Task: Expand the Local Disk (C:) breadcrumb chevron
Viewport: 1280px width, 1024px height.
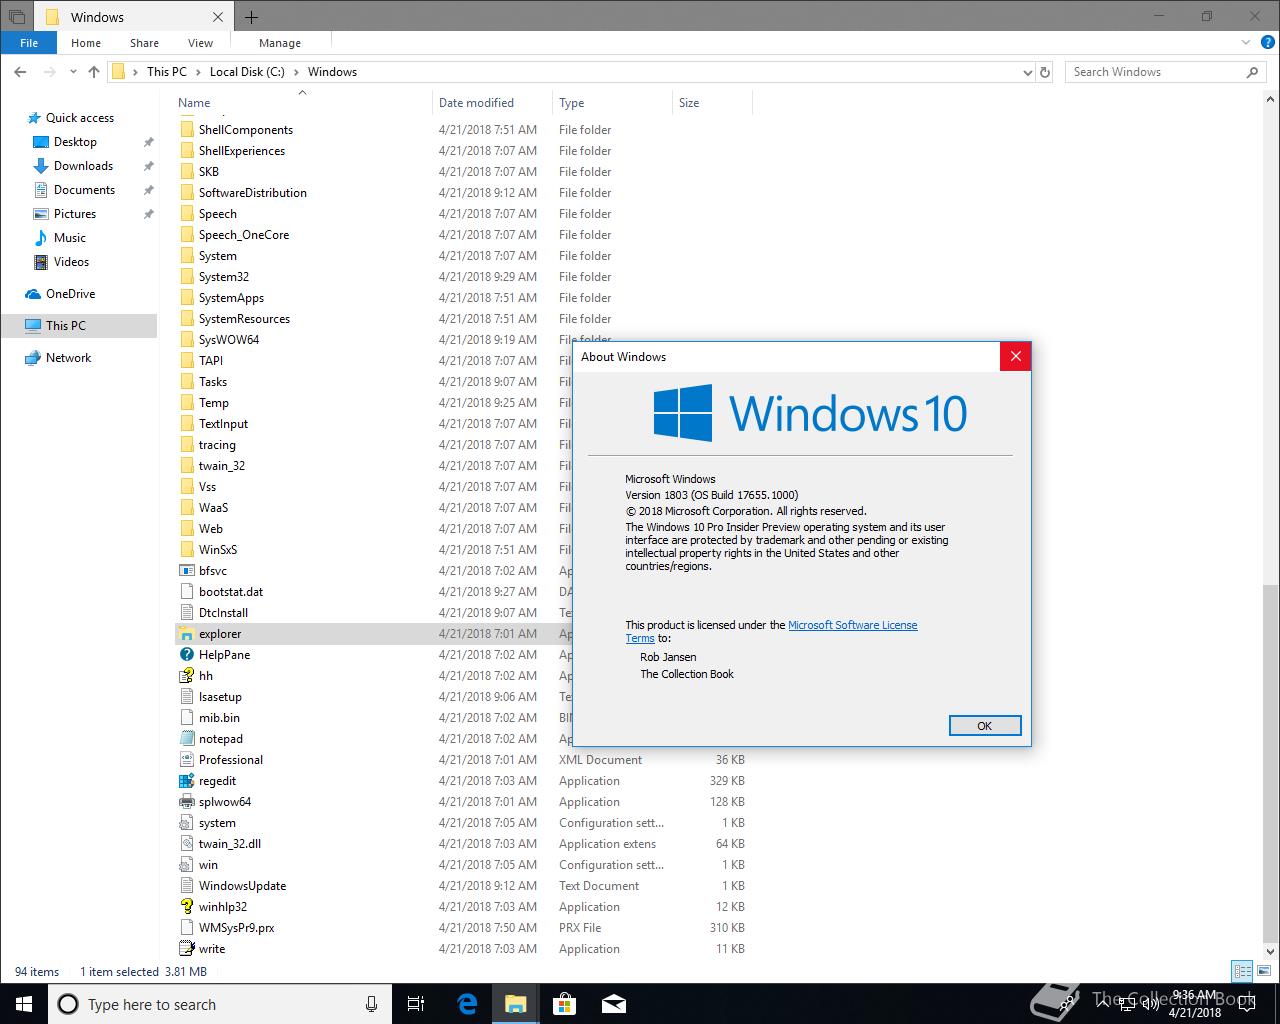Action: click(x=296, y=72)
